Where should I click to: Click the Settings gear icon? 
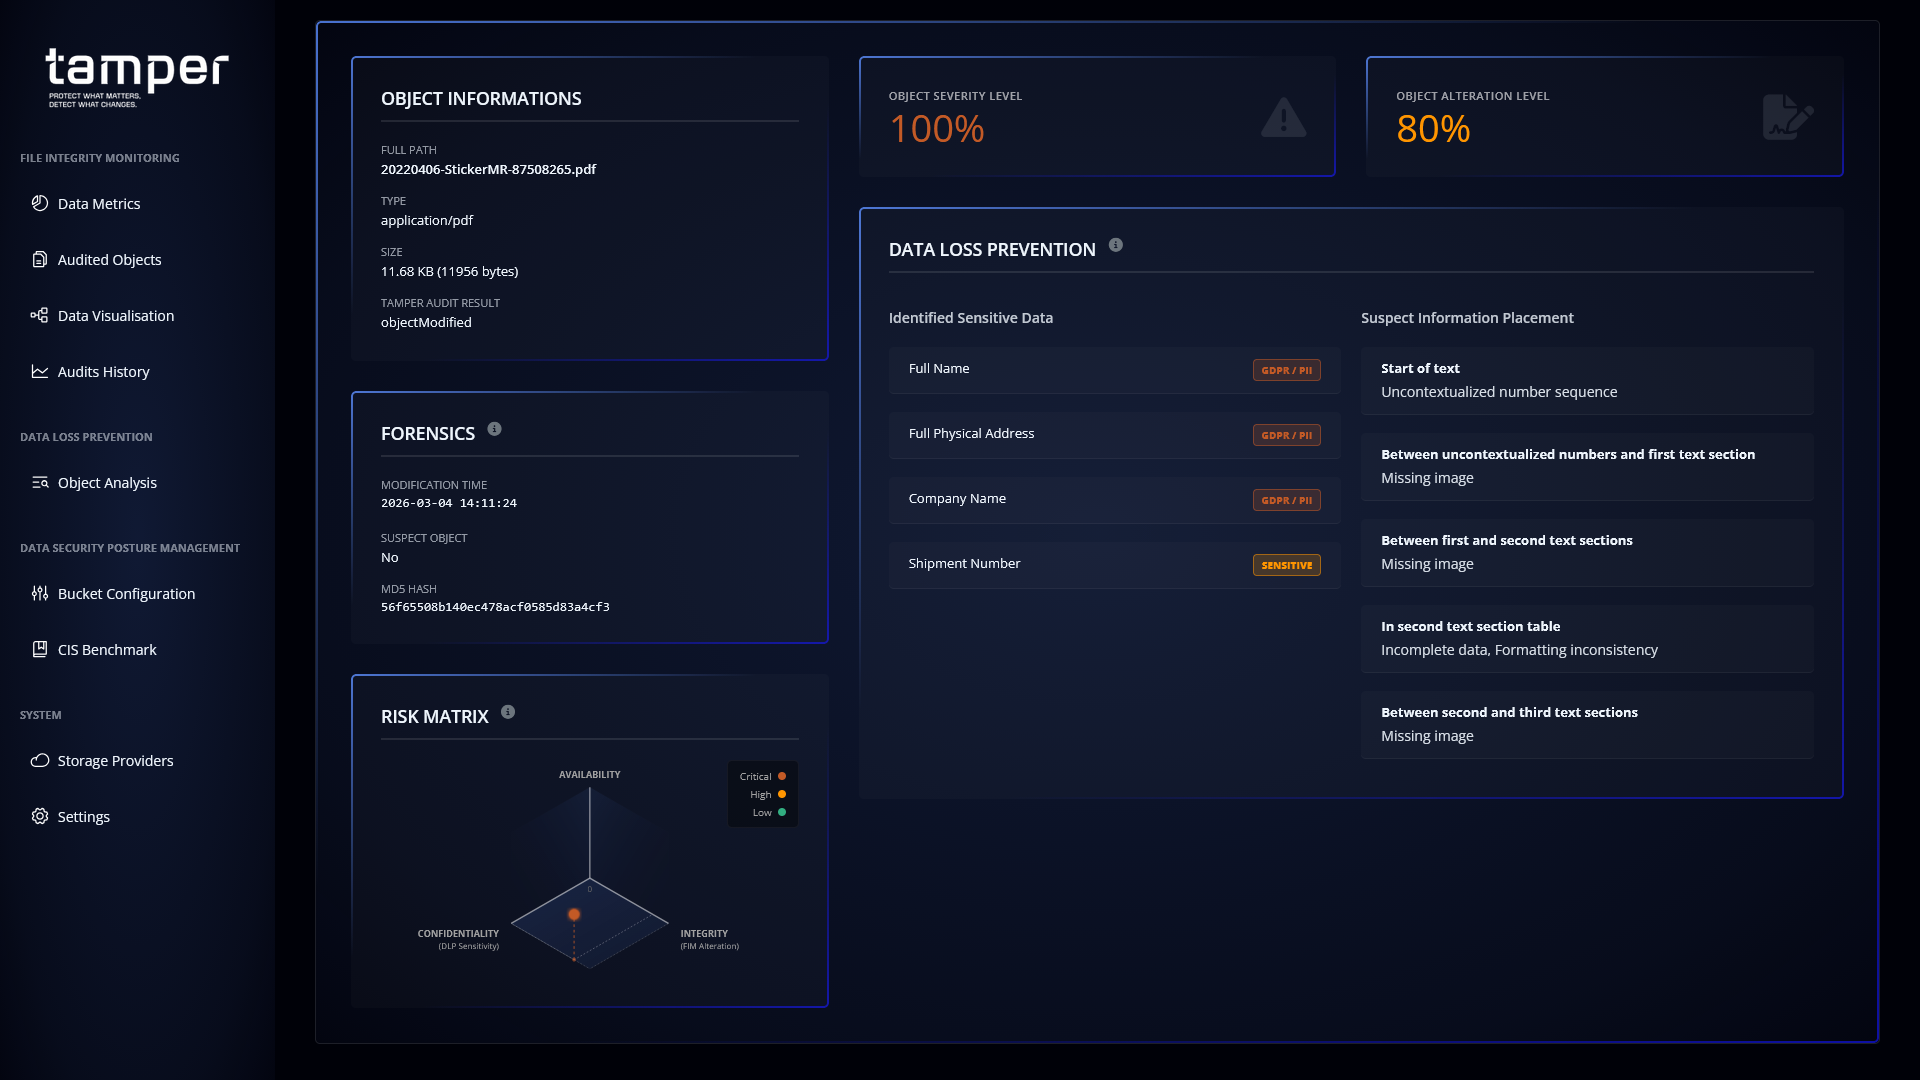click(x=40, y=816)
